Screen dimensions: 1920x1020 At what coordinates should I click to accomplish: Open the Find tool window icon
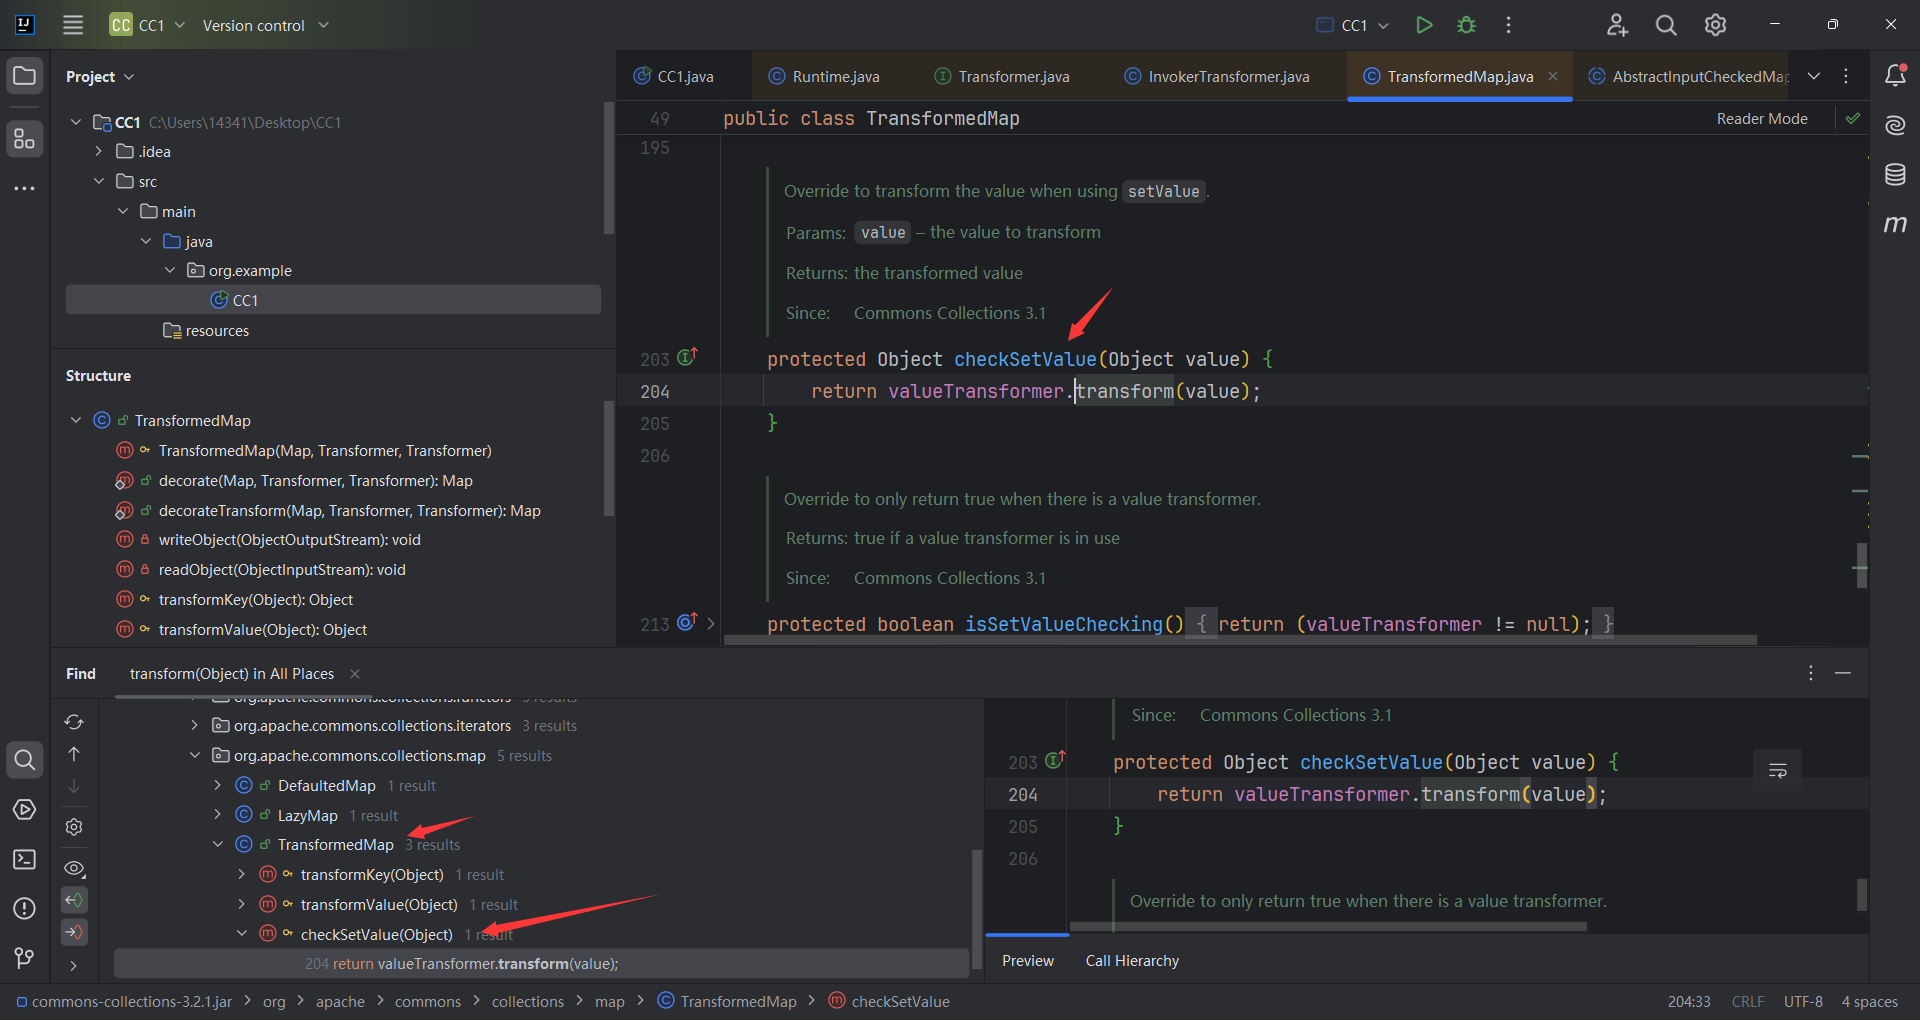click(x=25, y=760)
